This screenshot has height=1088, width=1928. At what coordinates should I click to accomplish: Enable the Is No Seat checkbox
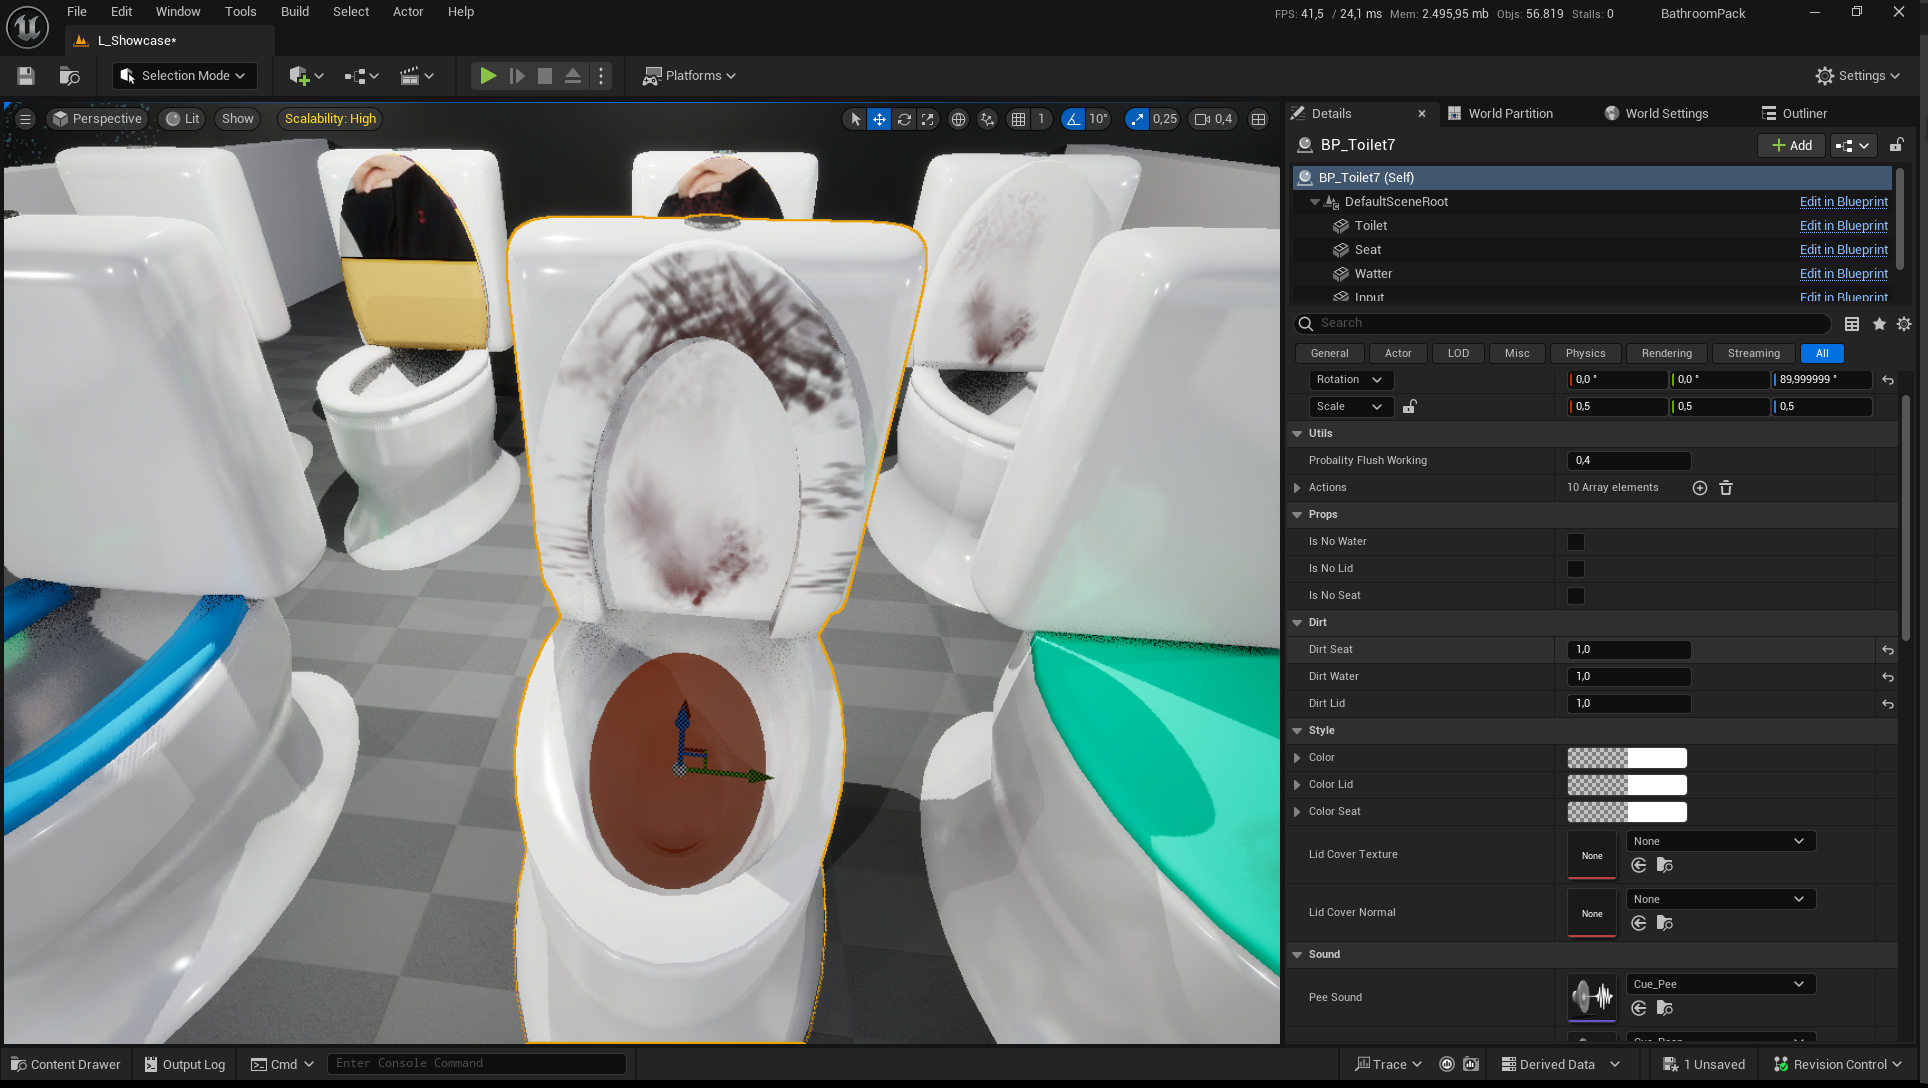tap(1576, 596)
